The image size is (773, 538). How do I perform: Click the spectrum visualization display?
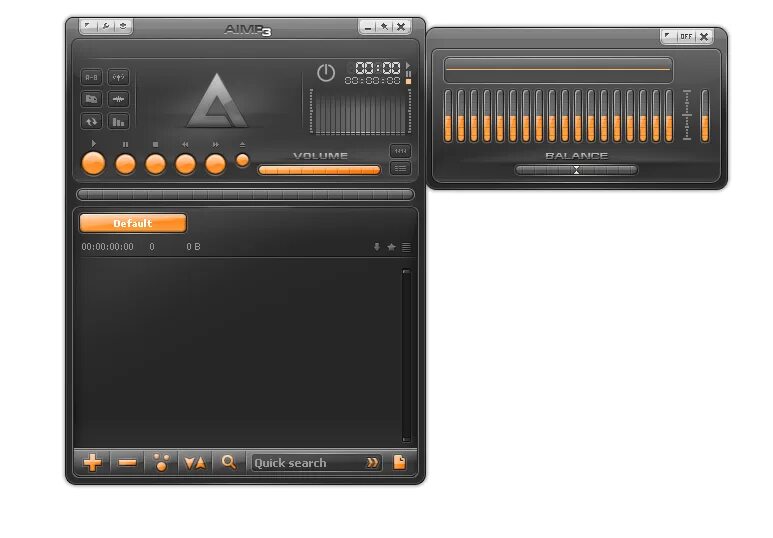coord(360,112)
